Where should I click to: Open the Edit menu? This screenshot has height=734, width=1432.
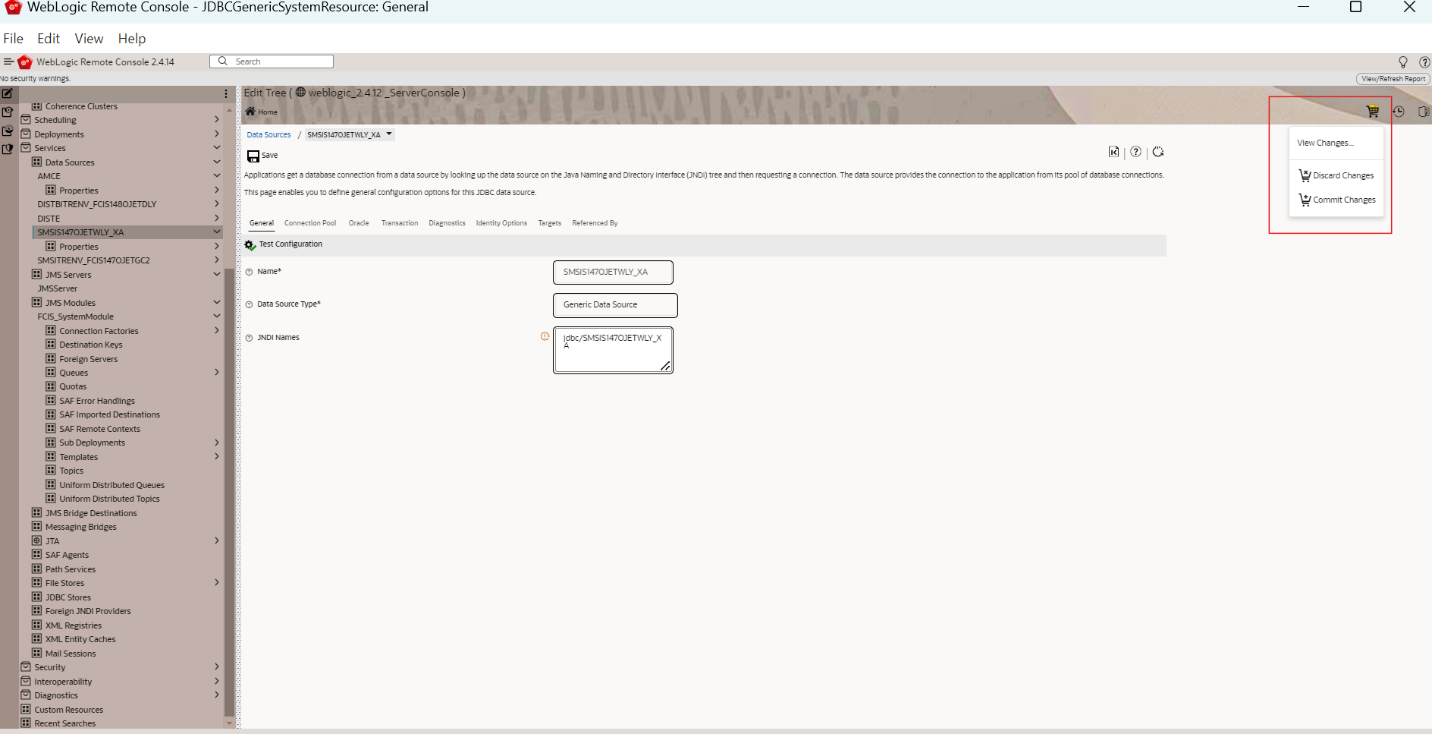pyautogui.click(x=48, y=38)
